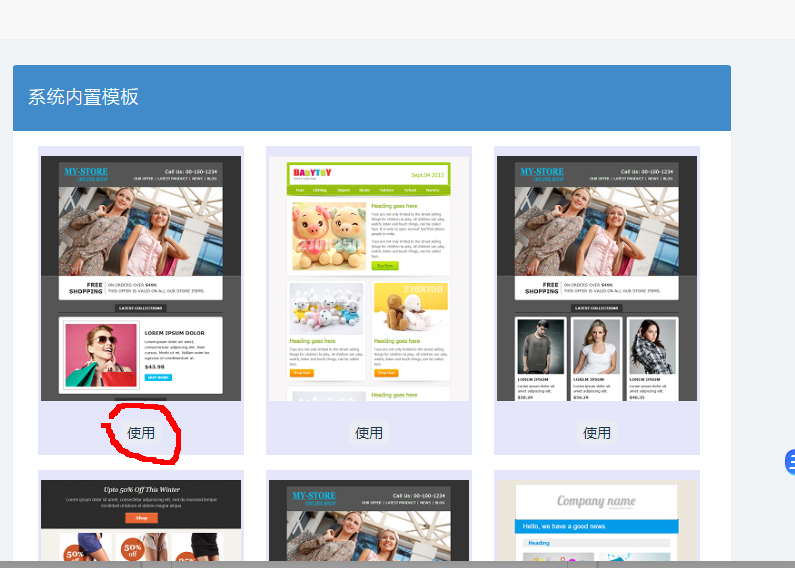Select the MY-STORE template thumbnail with three model portraits
Viewport: 795px width, 568px height.
pos(597,278)
